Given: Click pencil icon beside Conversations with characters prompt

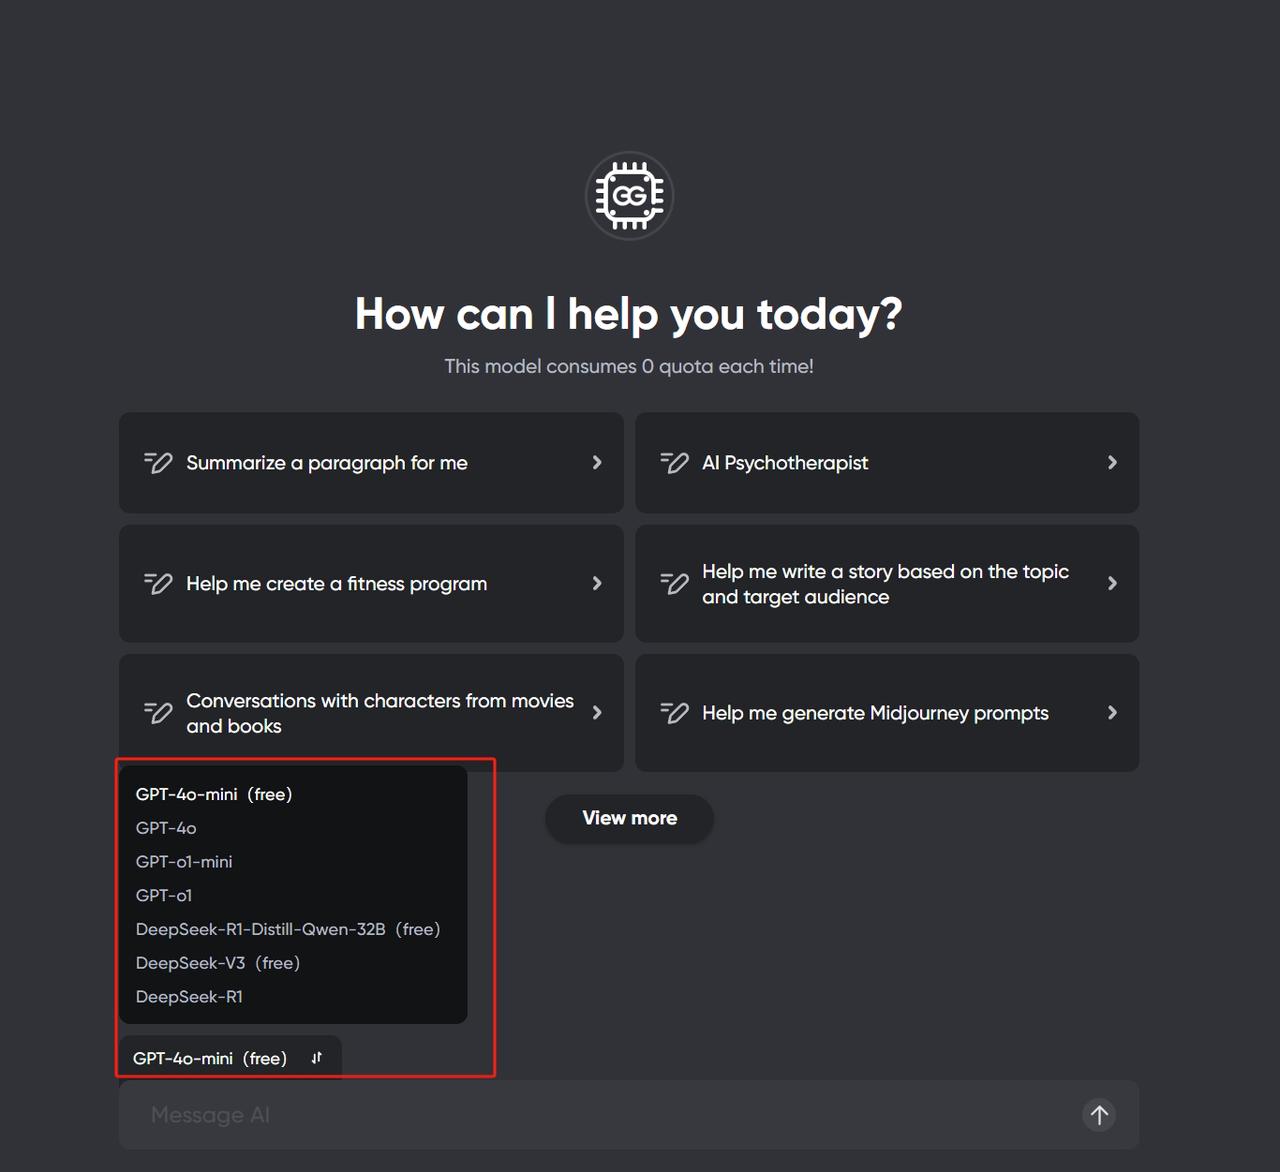Looking at the screenshot, I should point(158,713).
